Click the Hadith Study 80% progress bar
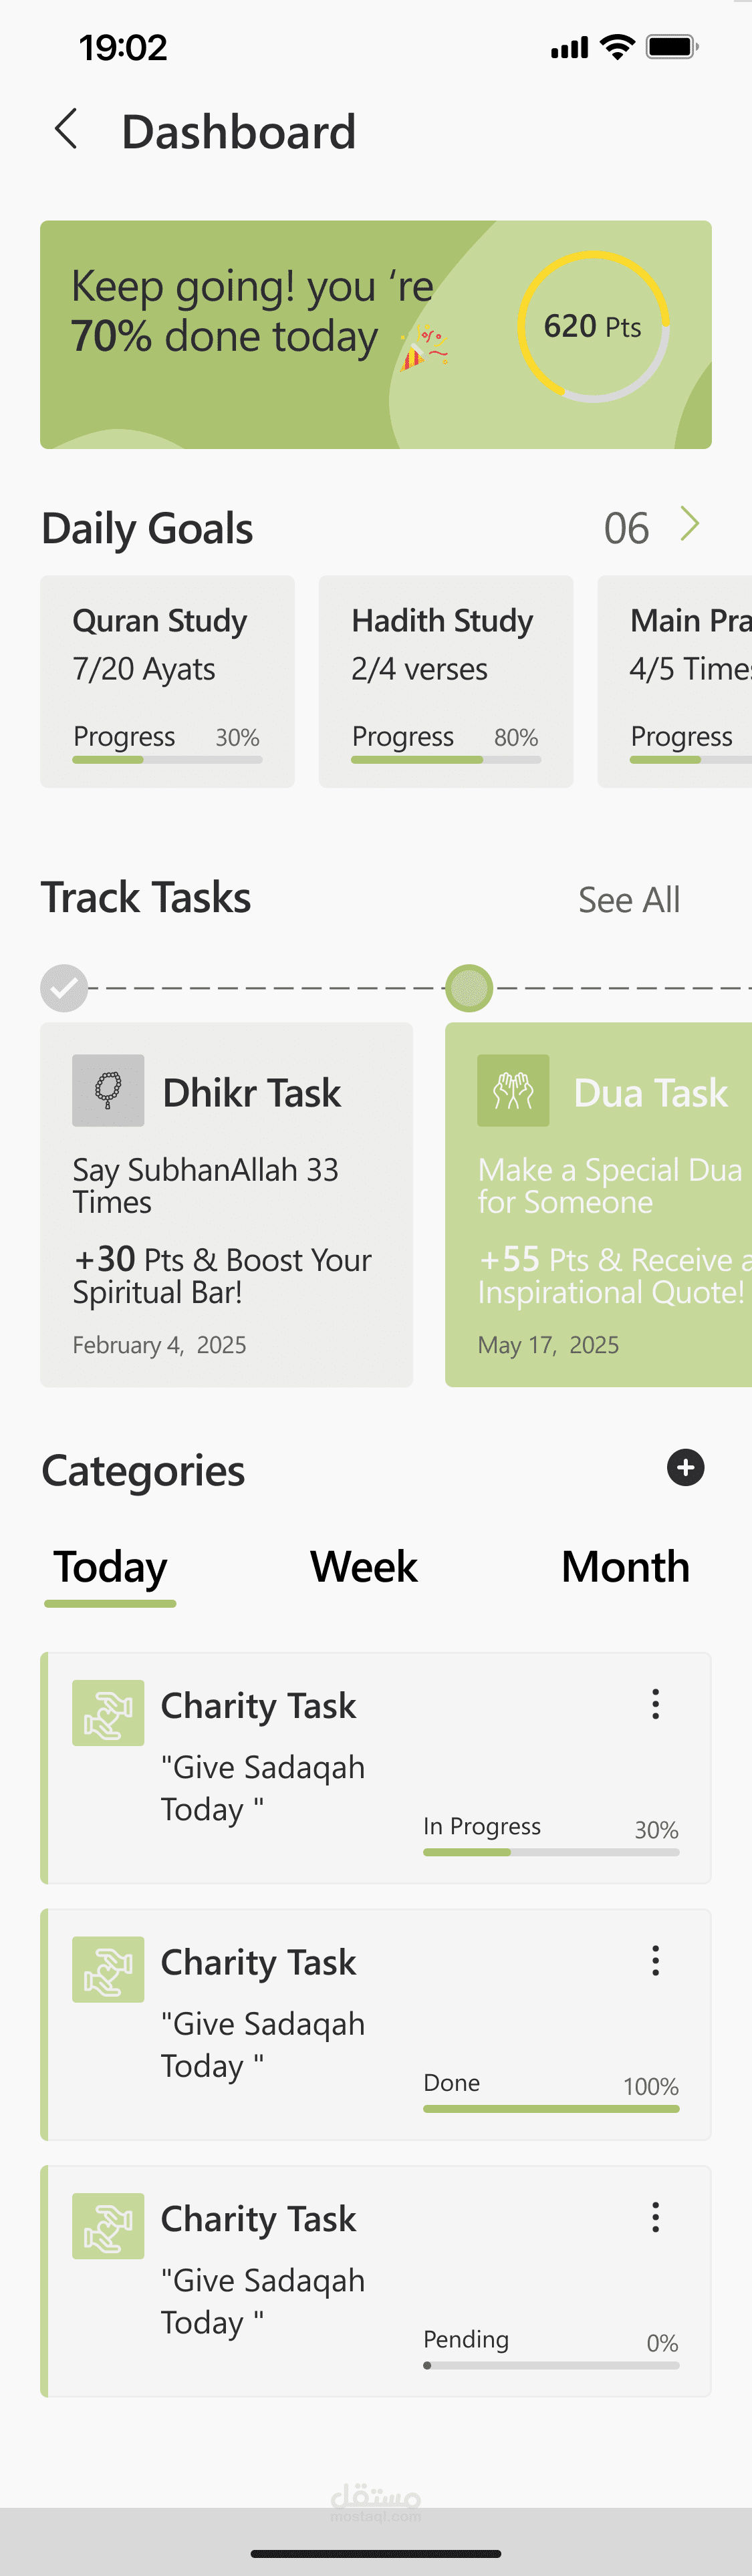This screenshot has height=2576, width=752. tap(446, 760)
